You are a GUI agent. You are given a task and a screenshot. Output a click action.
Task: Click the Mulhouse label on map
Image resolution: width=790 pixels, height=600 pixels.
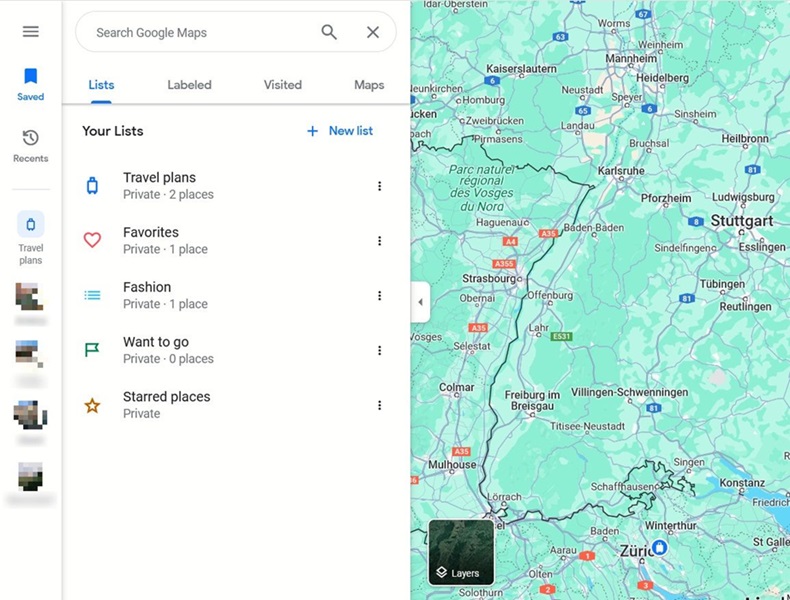point(452,464)
